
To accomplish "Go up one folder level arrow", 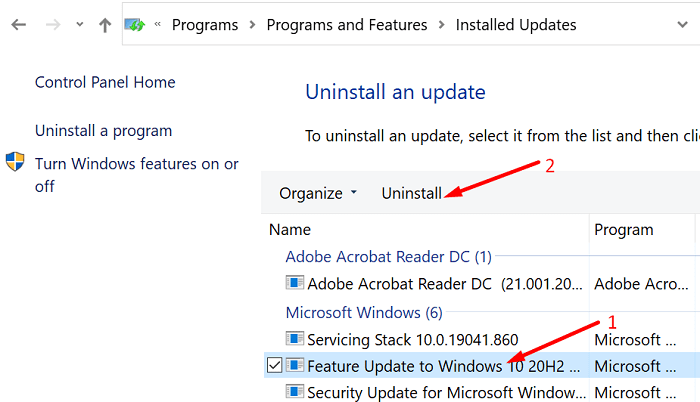I will (x=105, y=25).
